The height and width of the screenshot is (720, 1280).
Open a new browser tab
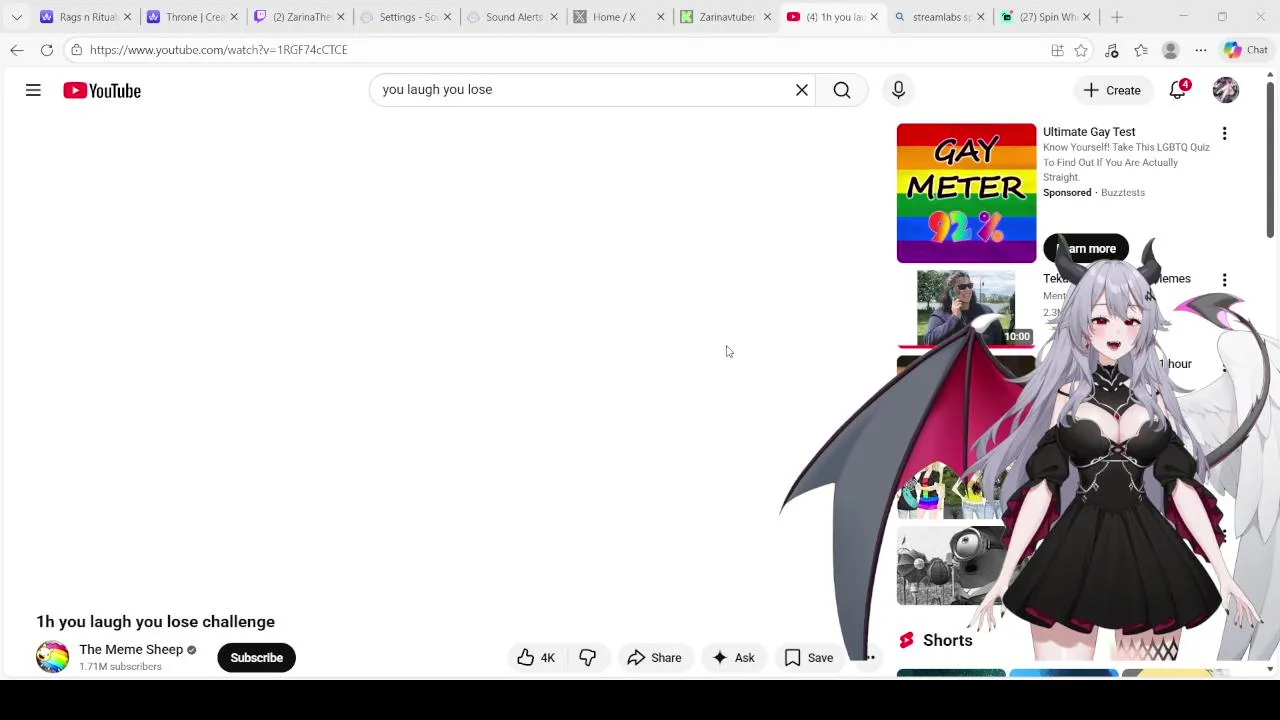[x=1117, y=17]
